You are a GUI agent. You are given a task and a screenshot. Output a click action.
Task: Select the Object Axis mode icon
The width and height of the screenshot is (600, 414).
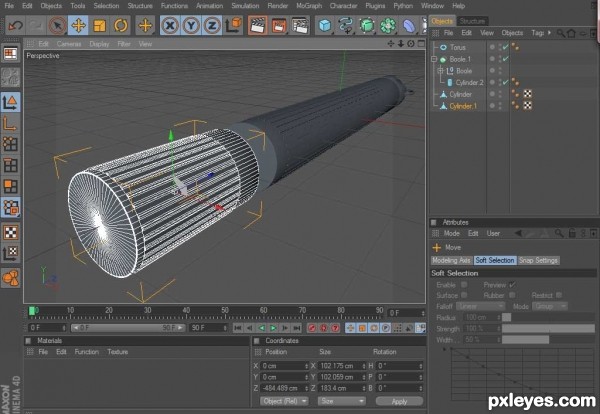(10, 124)
